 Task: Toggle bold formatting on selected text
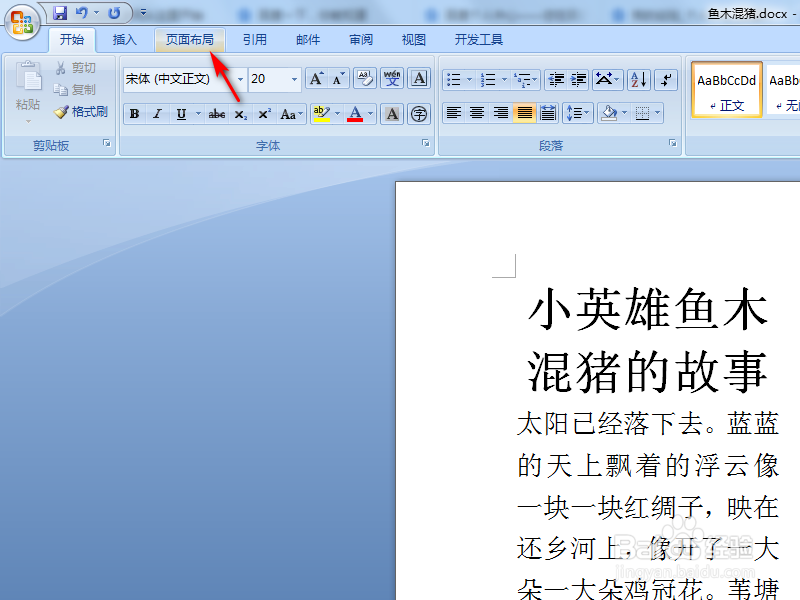(x=134, y=113)
